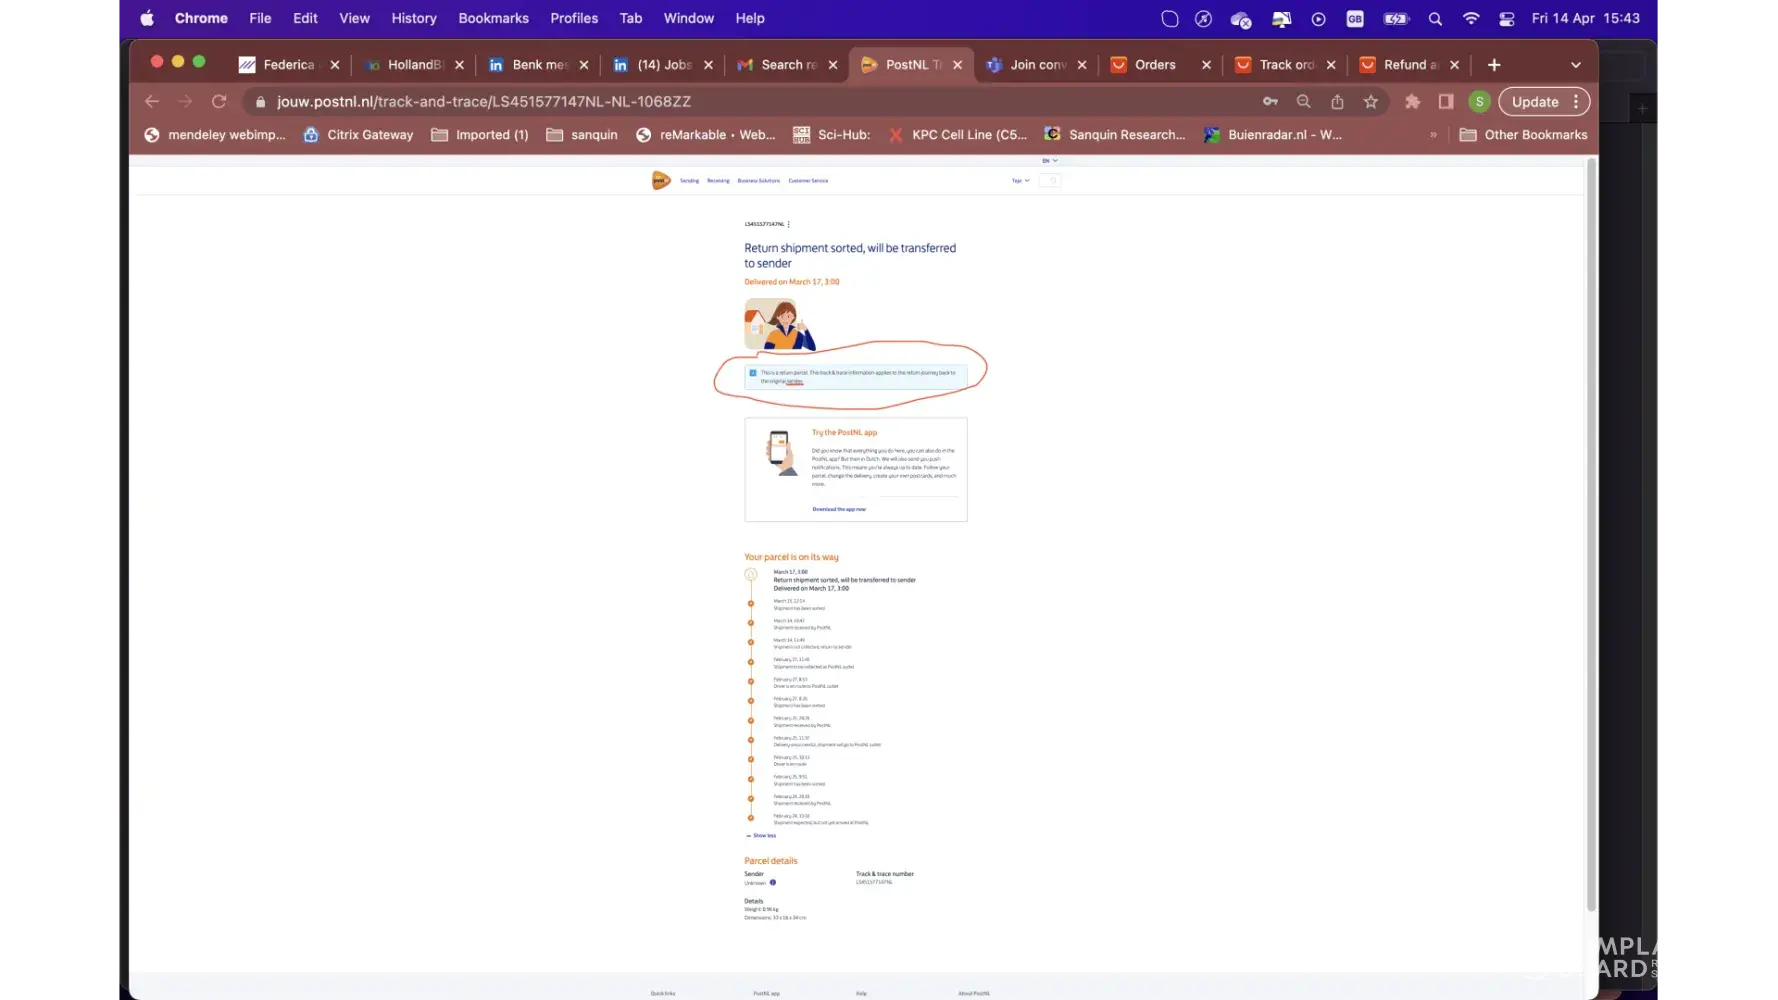Bookmark this page with the star icon
Image resolution: width=1778 pixels, height=1000 pixels.
click(x=1371, y=102)
